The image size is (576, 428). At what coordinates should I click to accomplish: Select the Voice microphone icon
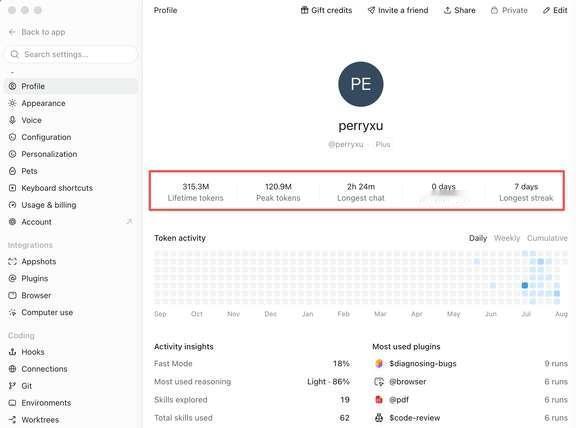(x=12, y=120)
